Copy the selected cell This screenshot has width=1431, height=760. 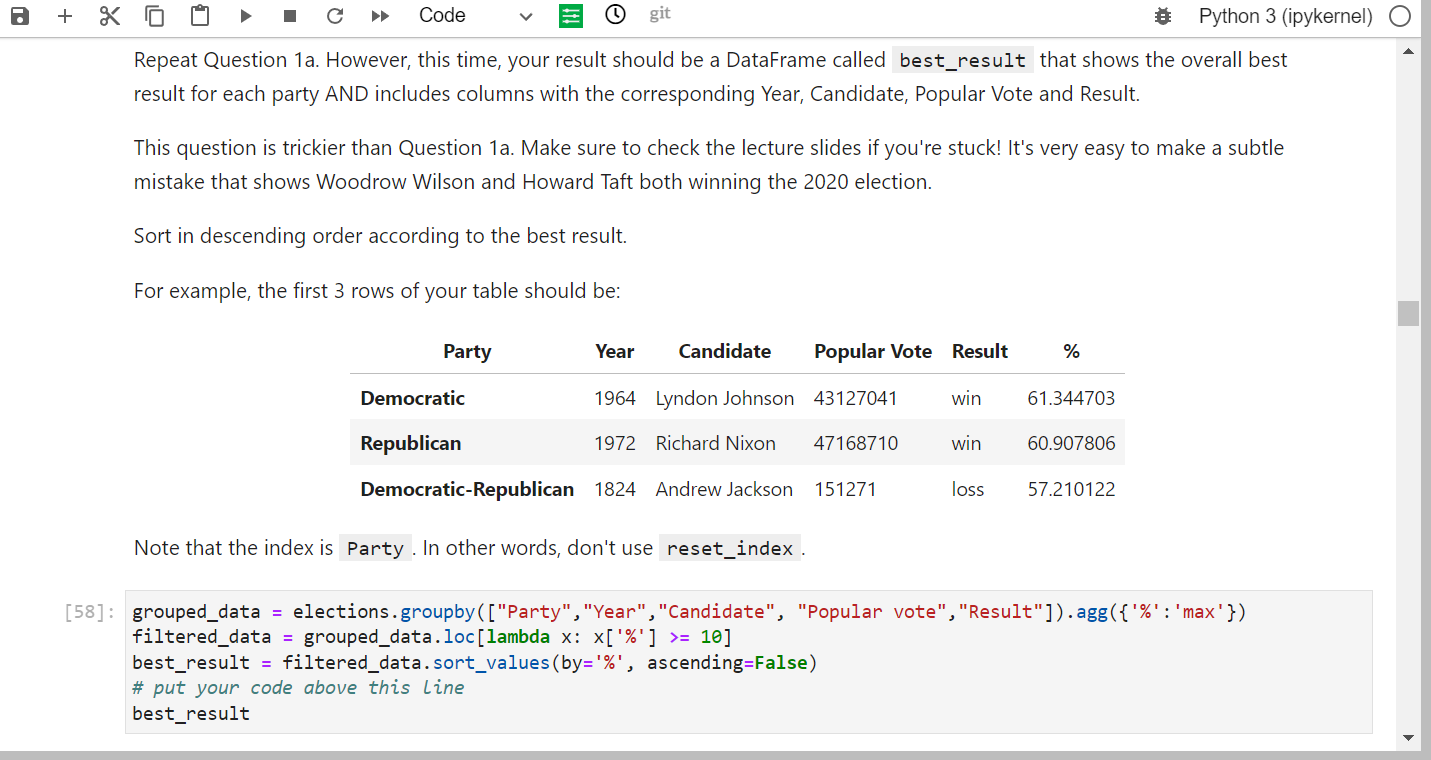coord(155,16)
